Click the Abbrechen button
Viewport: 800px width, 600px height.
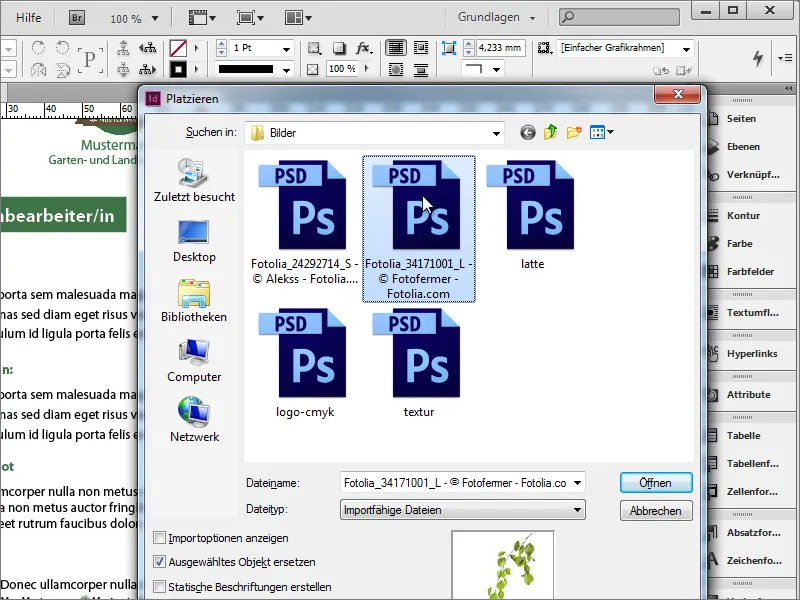click(x=656, y=511)
